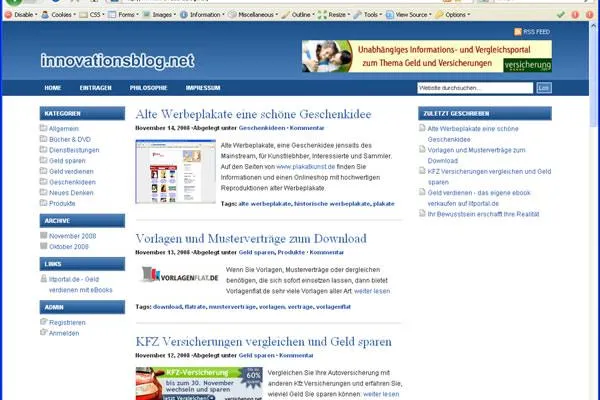The image size is (600, 400).
Task: Open recent post Ihr Bewusstsein erschafft
Action: tap(483, 214)
